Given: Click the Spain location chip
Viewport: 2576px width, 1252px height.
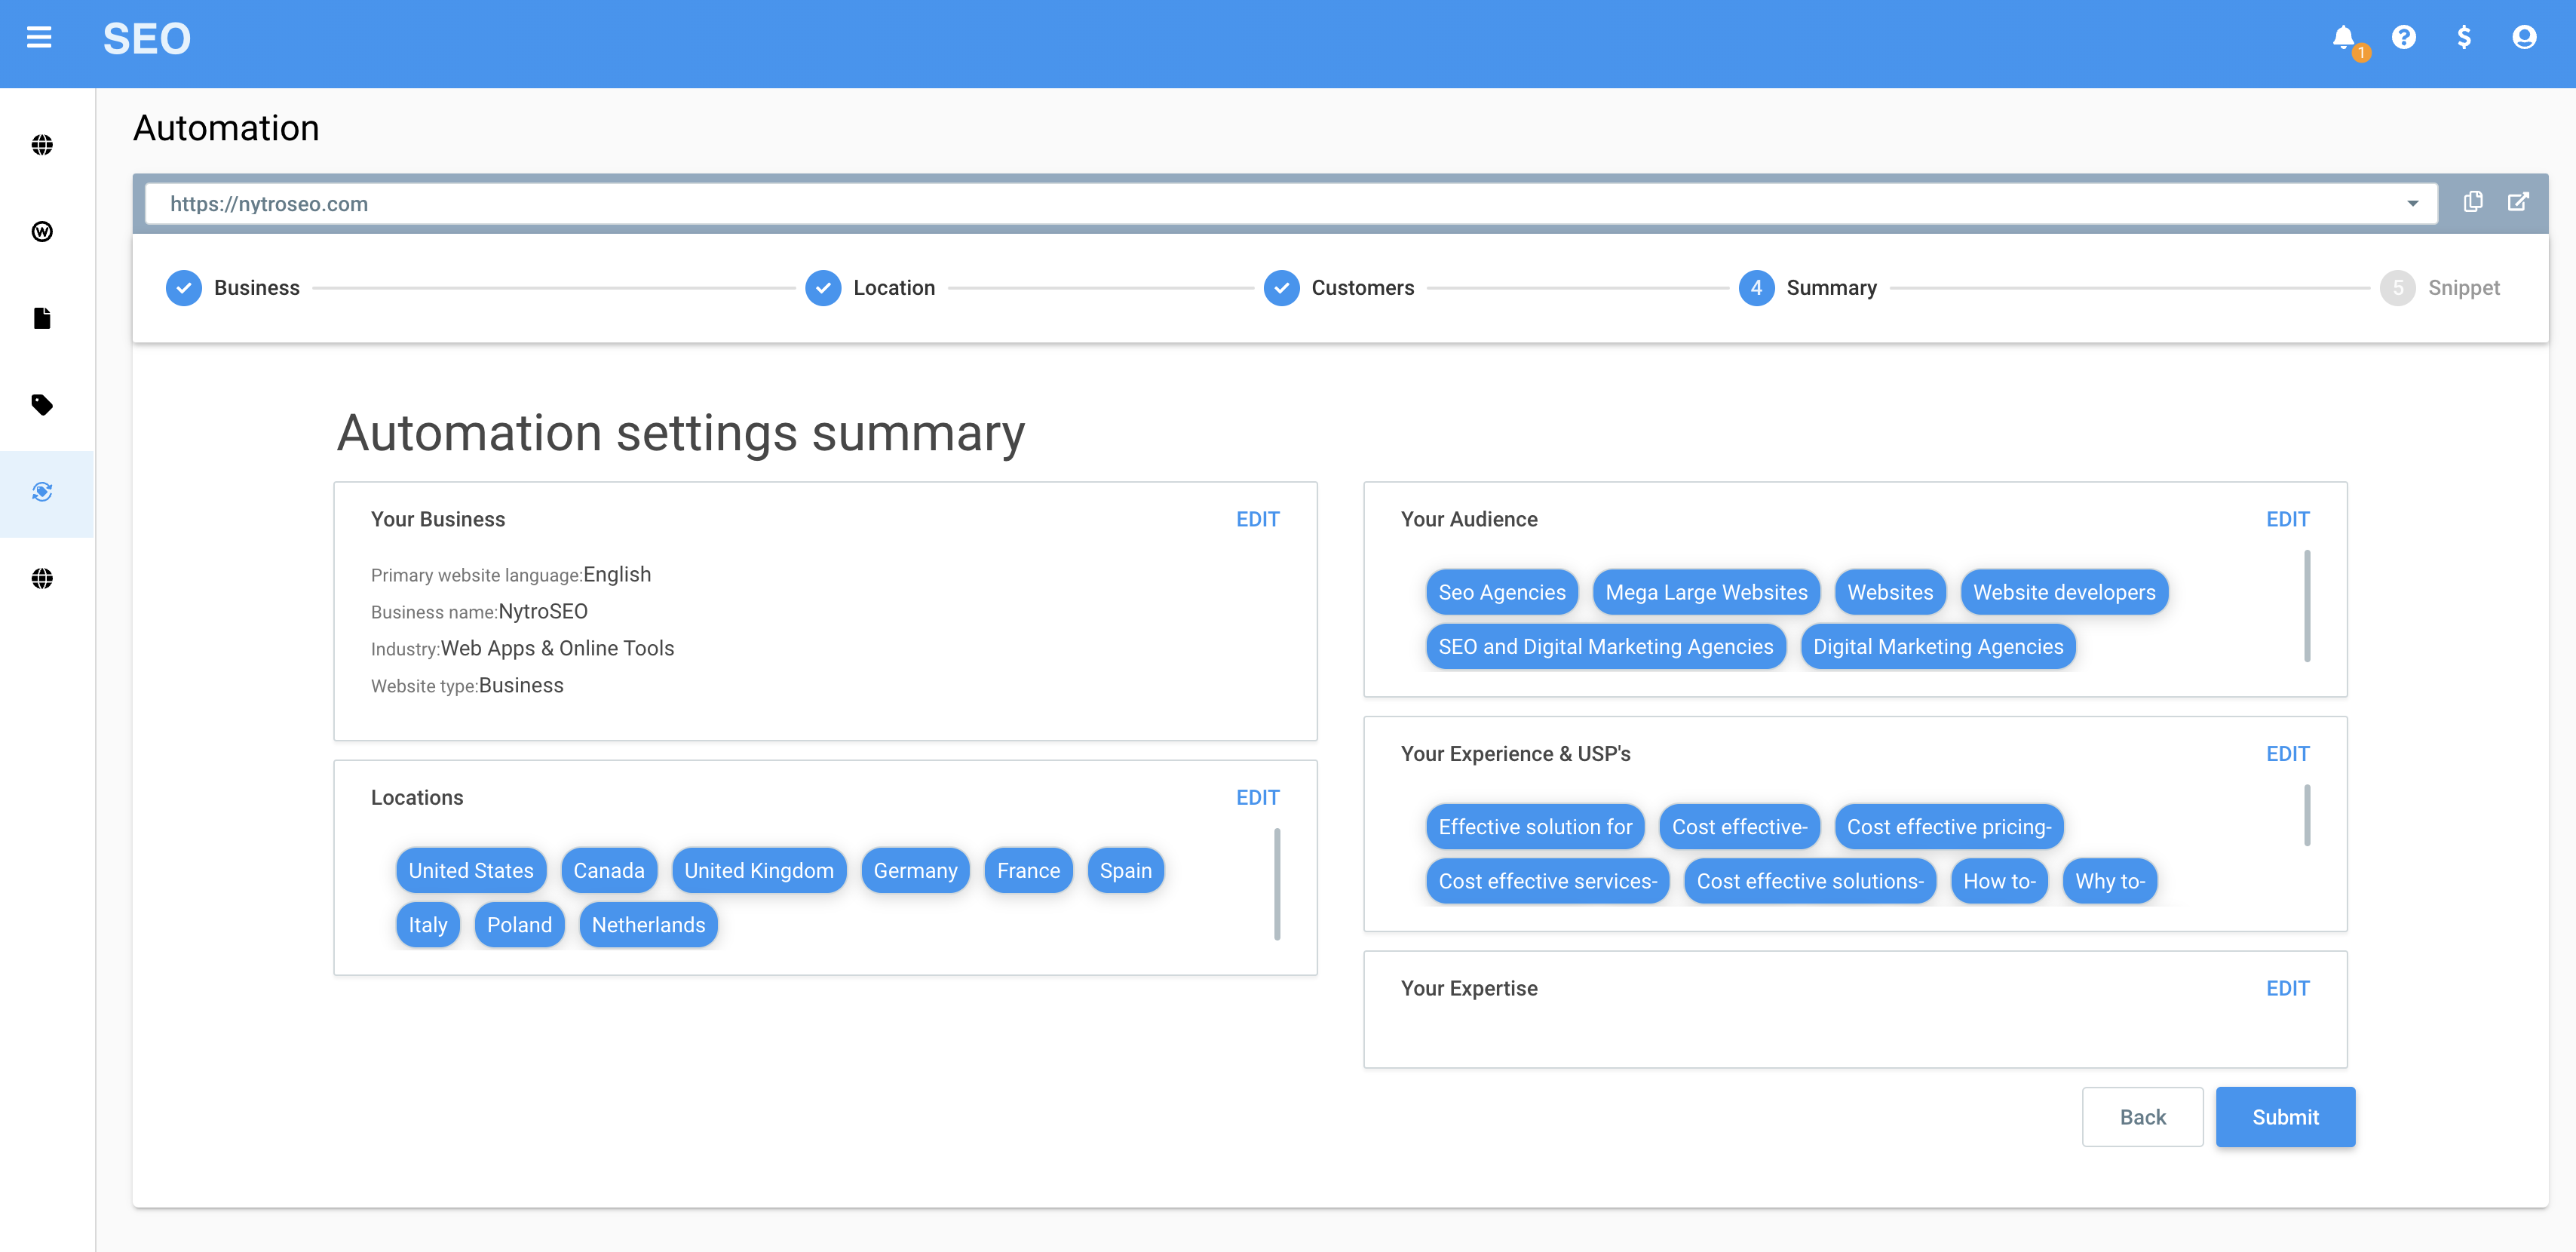Looking at the screenshot, I should pos(1126,871).
